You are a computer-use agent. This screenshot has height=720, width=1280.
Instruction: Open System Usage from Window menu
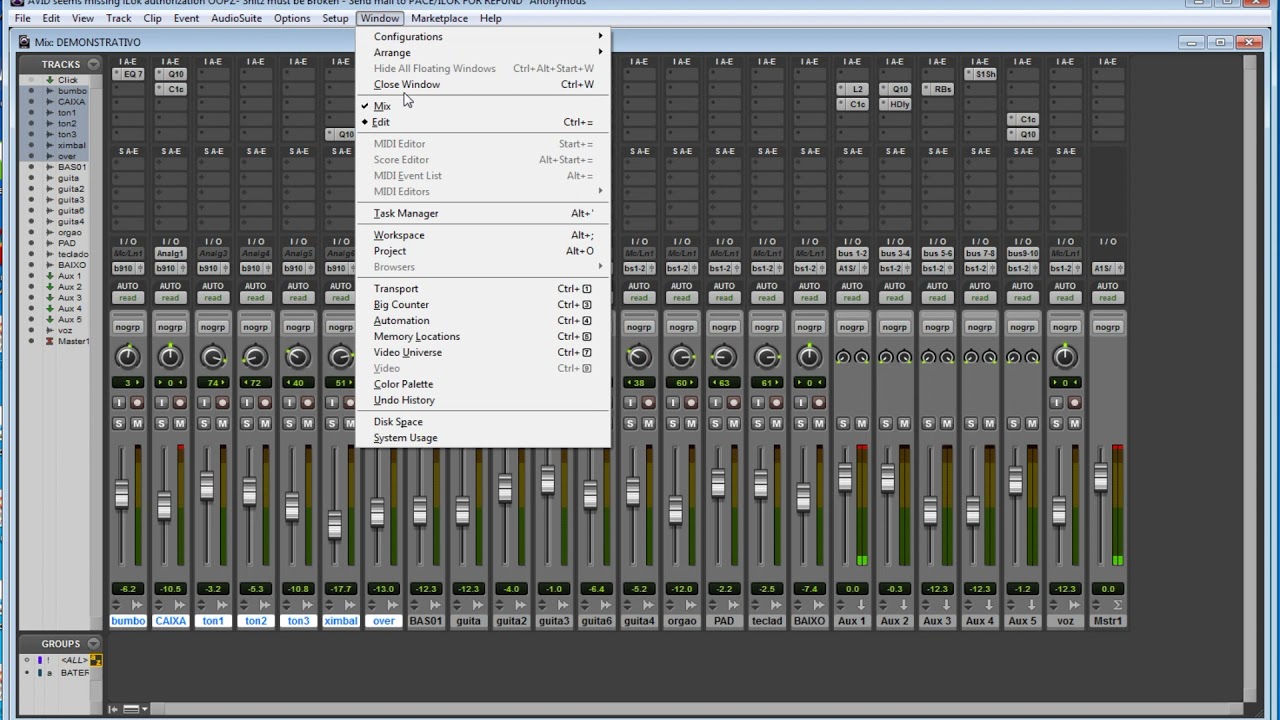(x=483, y=438)
